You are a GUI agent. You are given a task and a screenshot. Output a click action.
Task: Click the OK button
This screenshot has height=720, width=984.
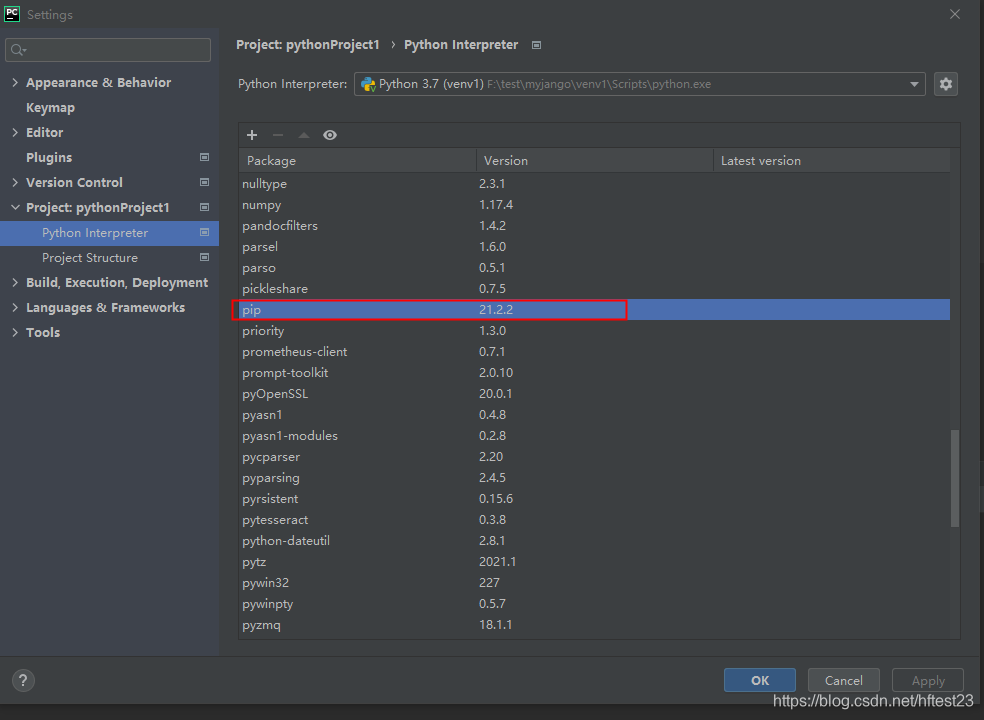coord(759,680)
